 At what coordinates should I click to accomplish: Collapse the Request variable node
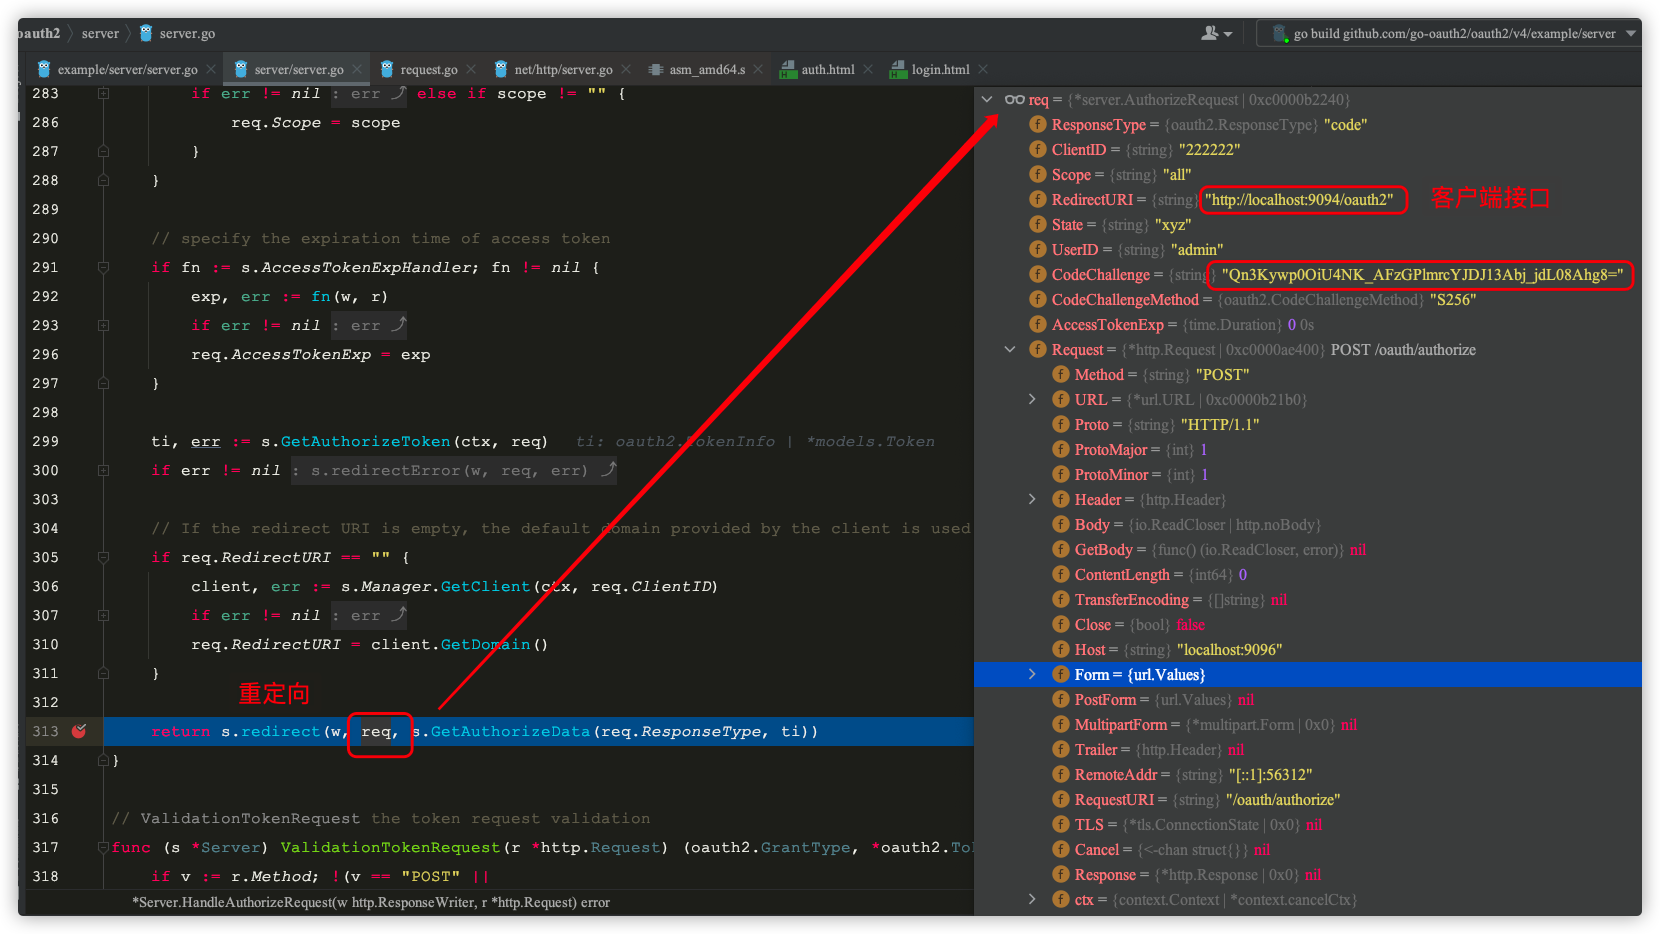pos(1010,349)
